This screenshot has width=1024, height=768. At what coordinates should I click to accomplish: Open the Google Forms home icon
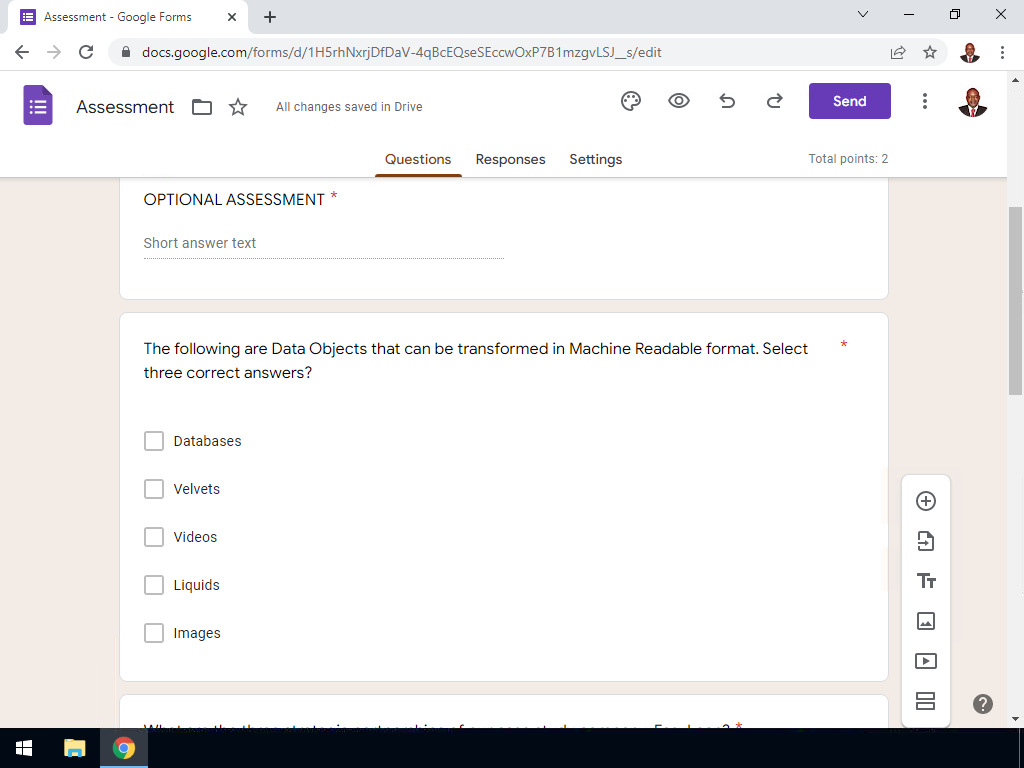[x=38, y=105]
